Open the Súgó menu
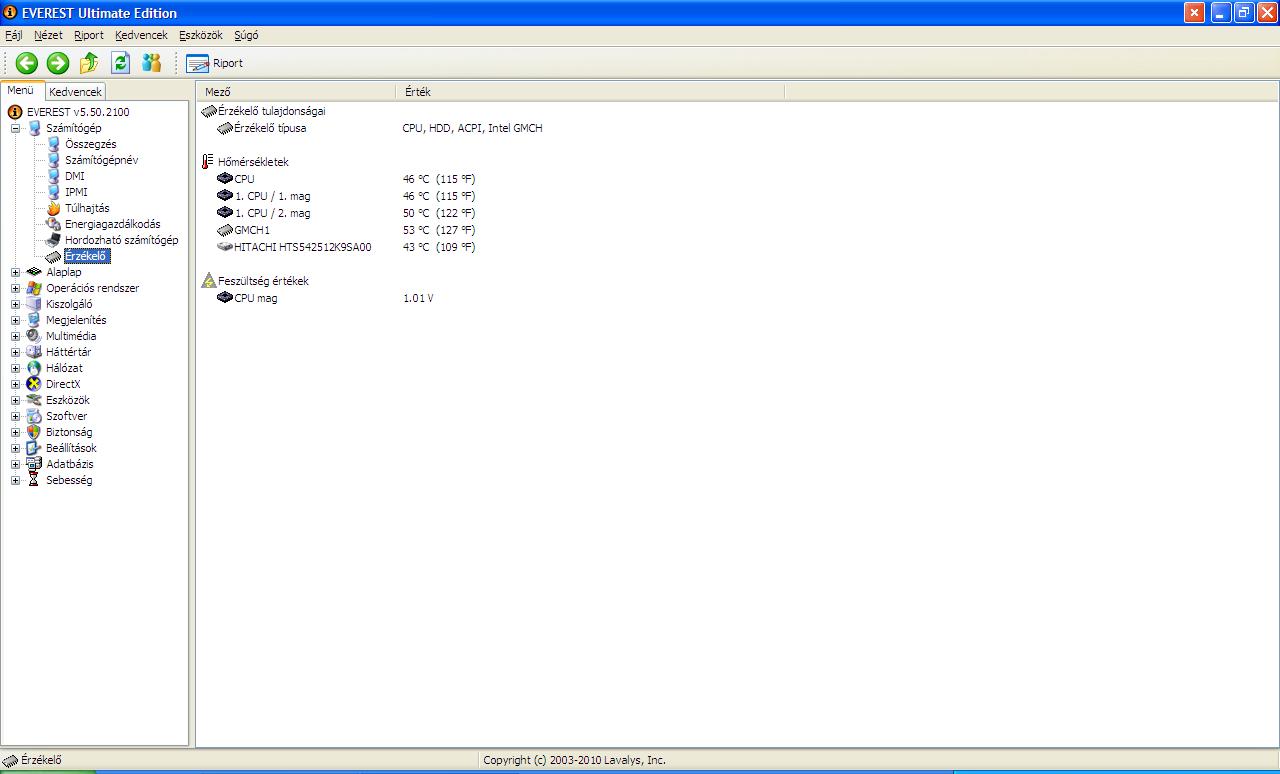This screenshot has width=1280, height=774. pos(246,35)
